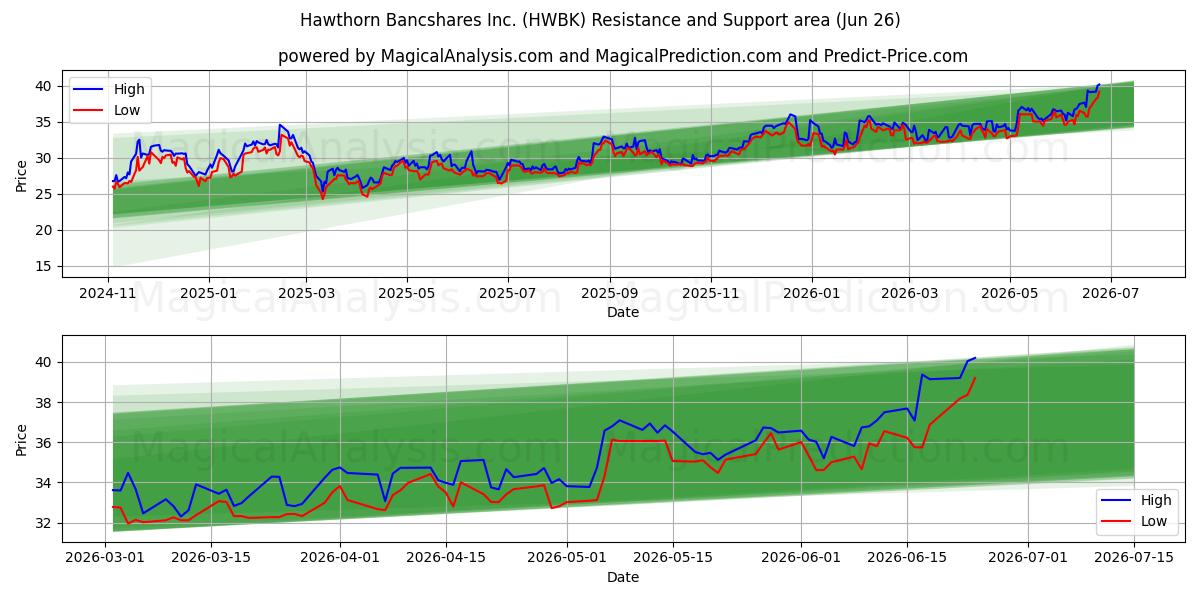Click the '2025-03' x-axis label of top chart
Image resolution: width=1200 pixels, height=600 pixels.
tap(305, 296)
